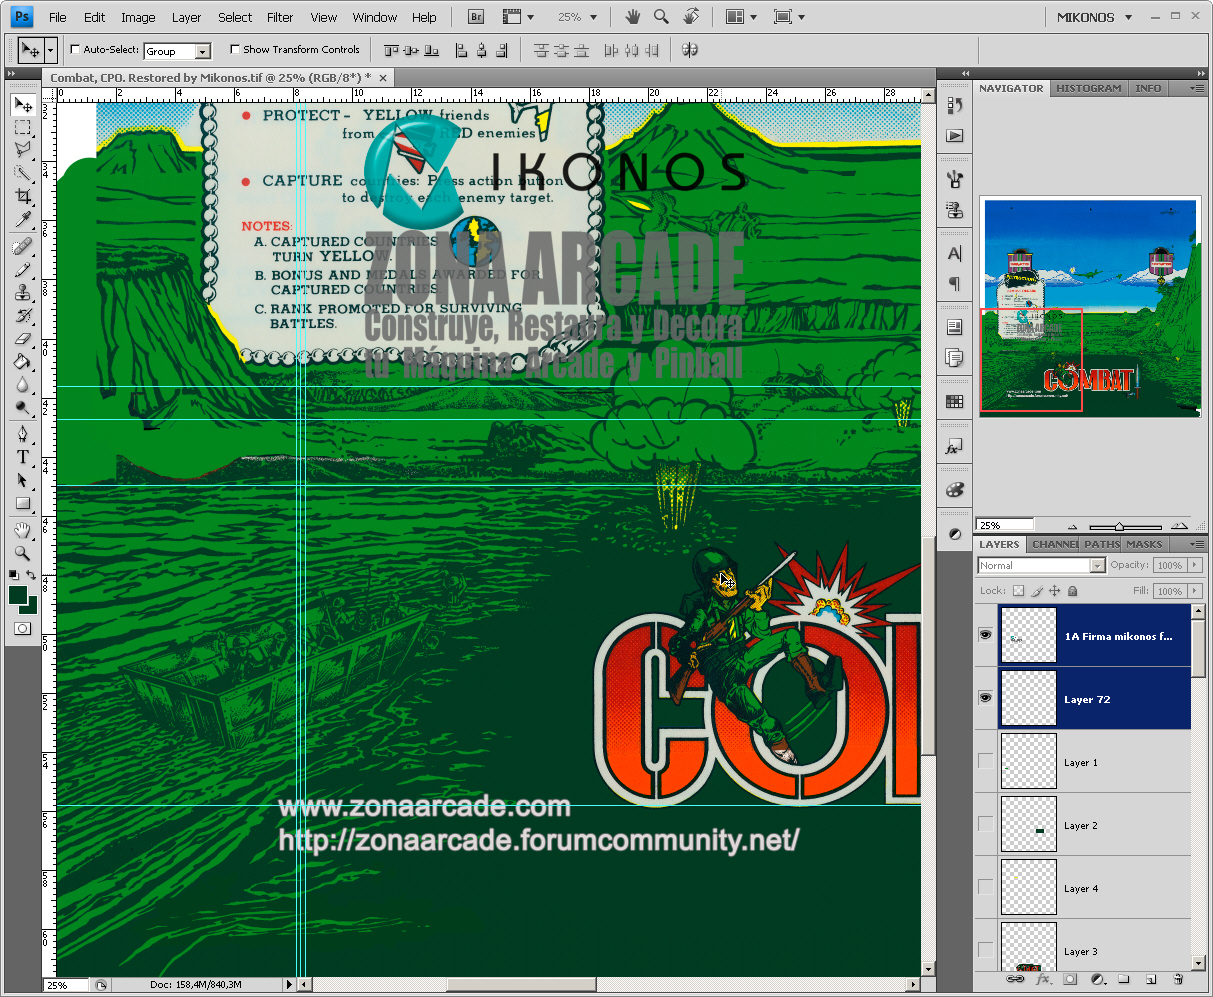This screenshot has width=1213, height=997.
Task: Toggle Quick Mask mode
Action: coord(22,628)
